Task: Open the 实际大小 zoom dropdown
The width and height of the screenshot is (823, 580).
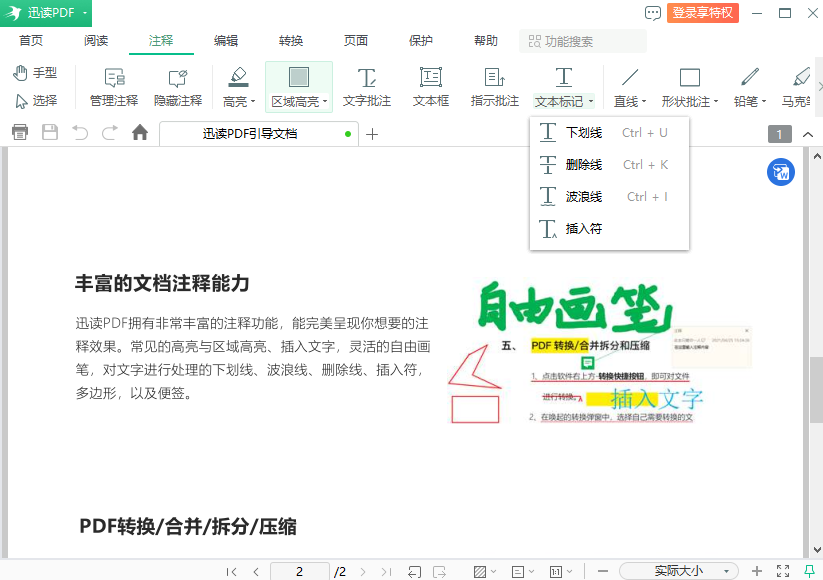Action: [679, 571]
